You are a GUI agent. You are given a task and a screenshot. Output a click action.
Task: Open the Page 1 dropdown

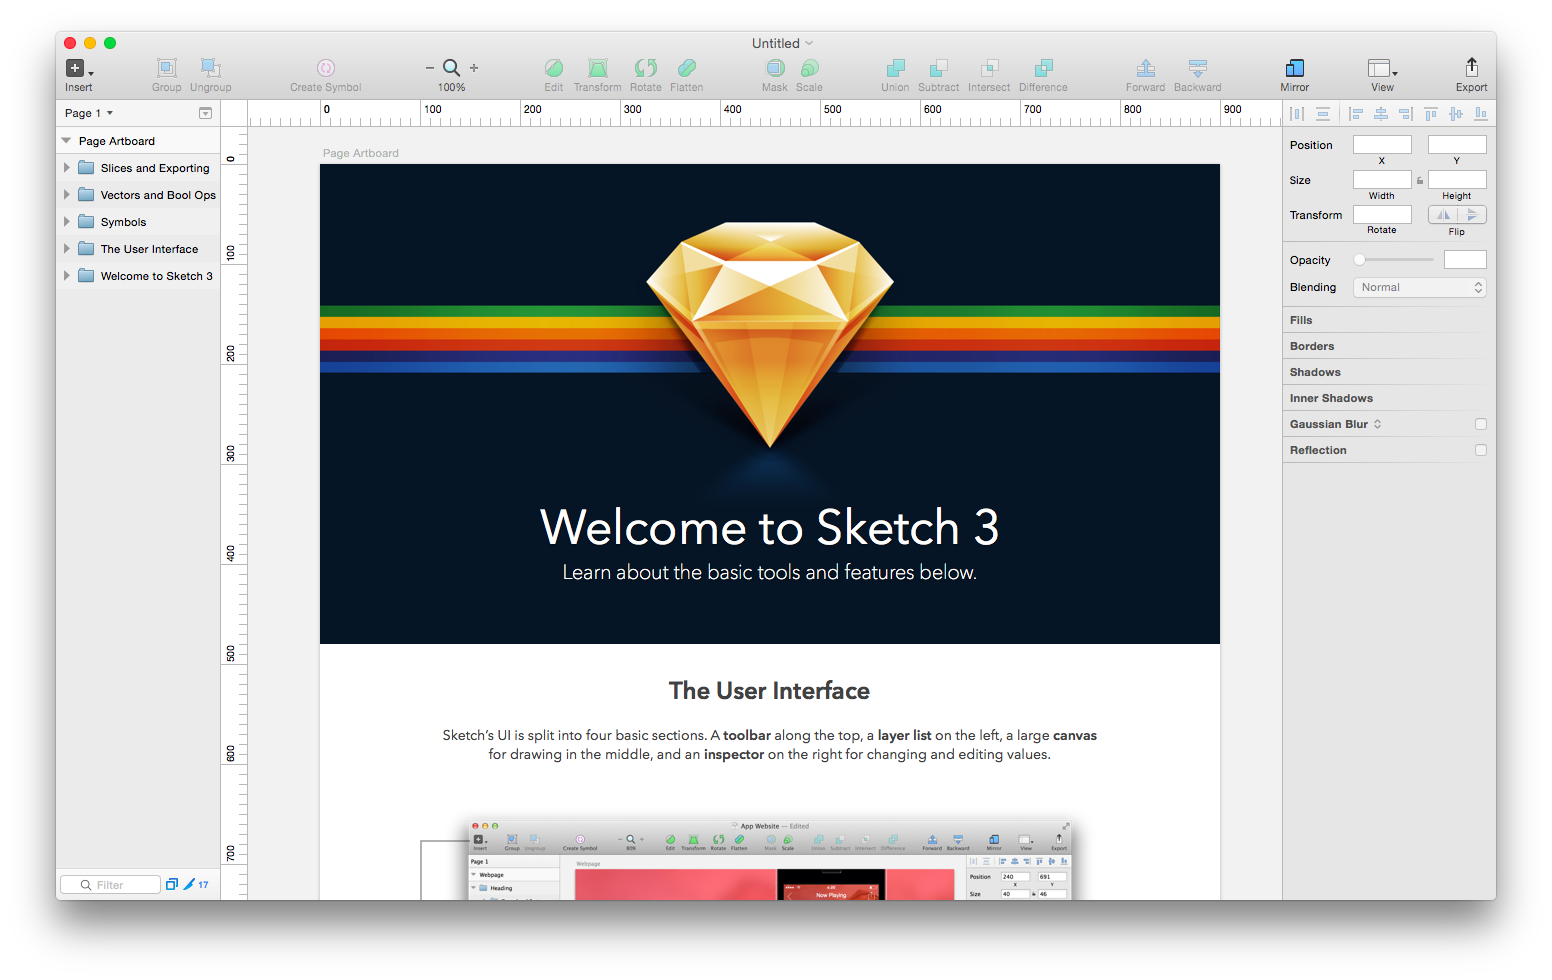pos(89,113)
